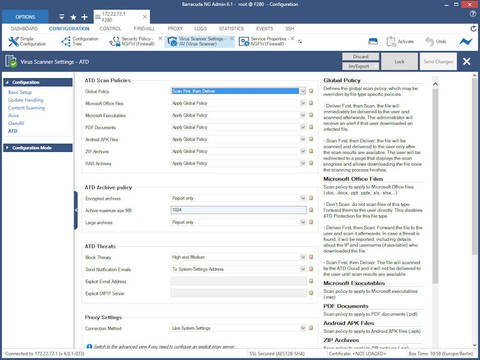This screenshot has height=360, width=480.
Task: Click help panel scroll up arrow
Action: tap(435, 84)
